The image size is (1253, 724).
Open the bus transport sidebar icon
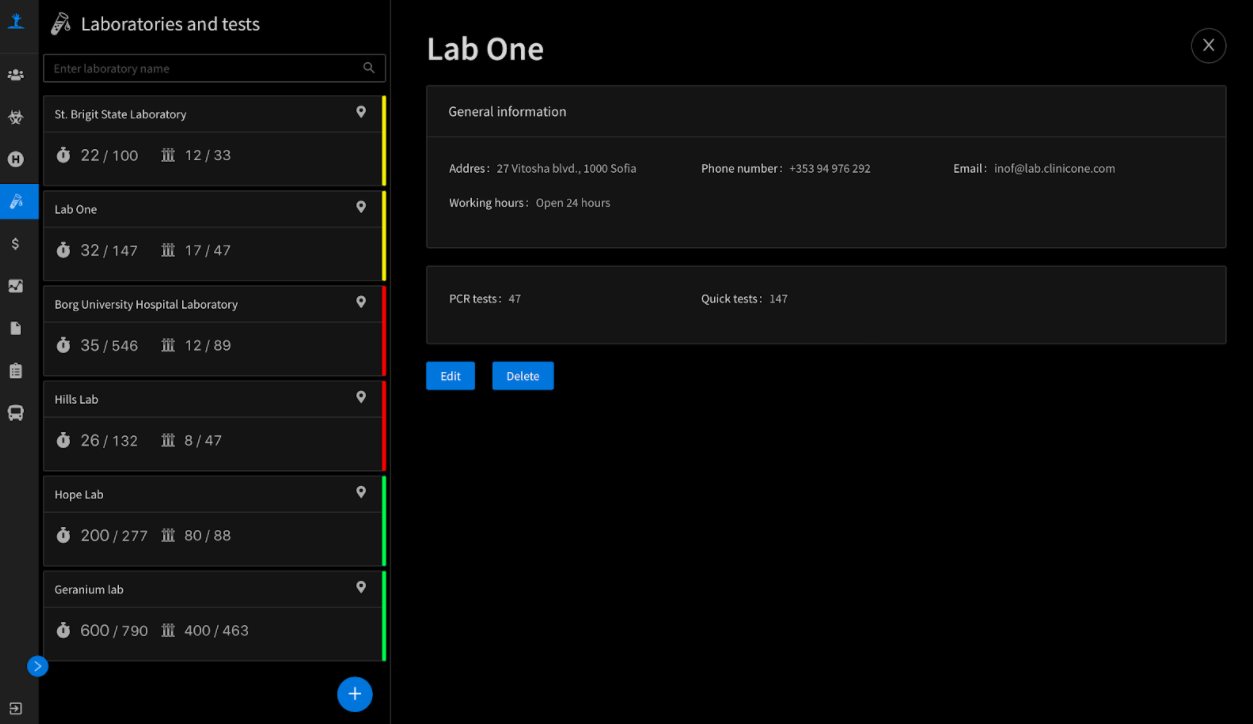click(16, 413)
